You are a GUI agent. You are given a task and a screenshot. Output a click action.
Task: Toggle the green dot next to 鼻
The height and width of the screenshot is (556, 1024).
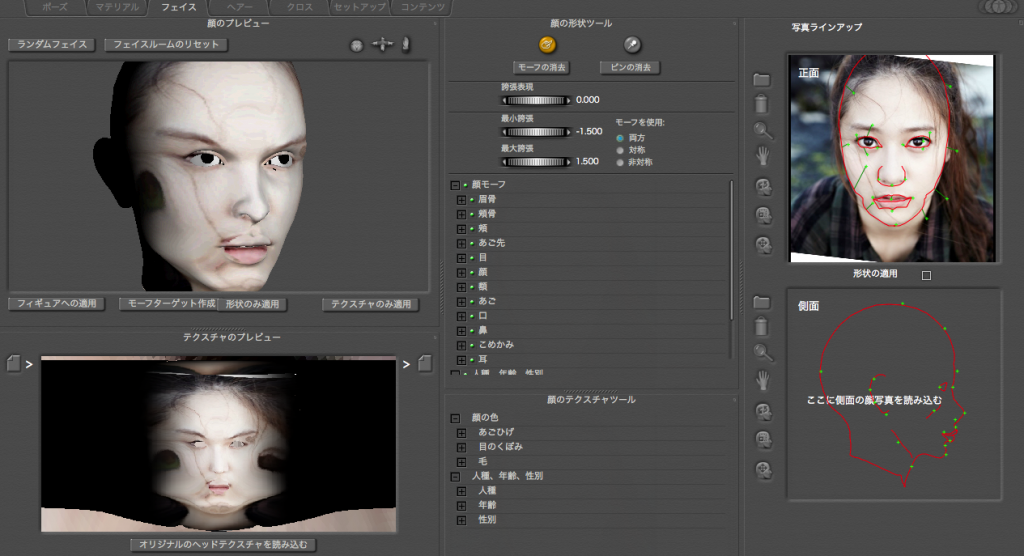(472, 331)
